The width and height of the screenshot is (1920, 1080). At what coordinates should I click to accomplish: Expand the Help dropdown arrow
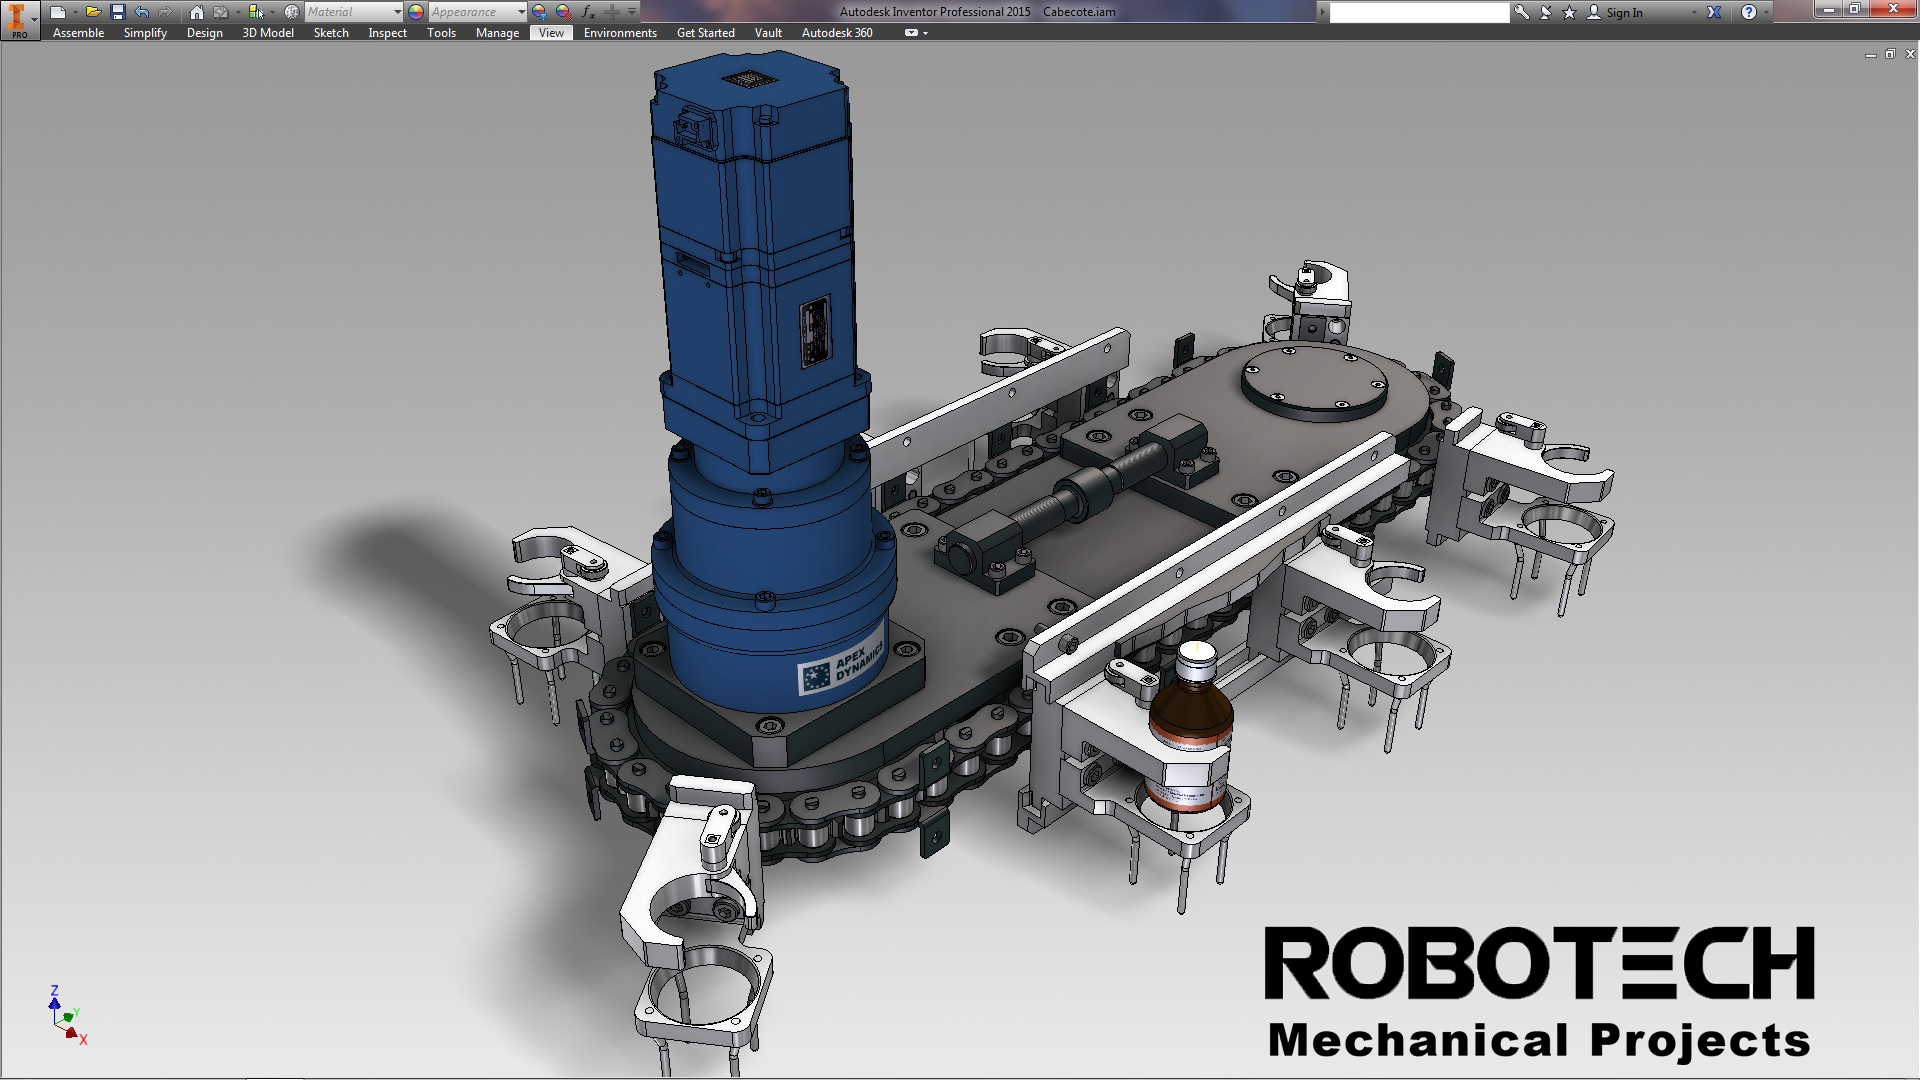[1767, 12]
